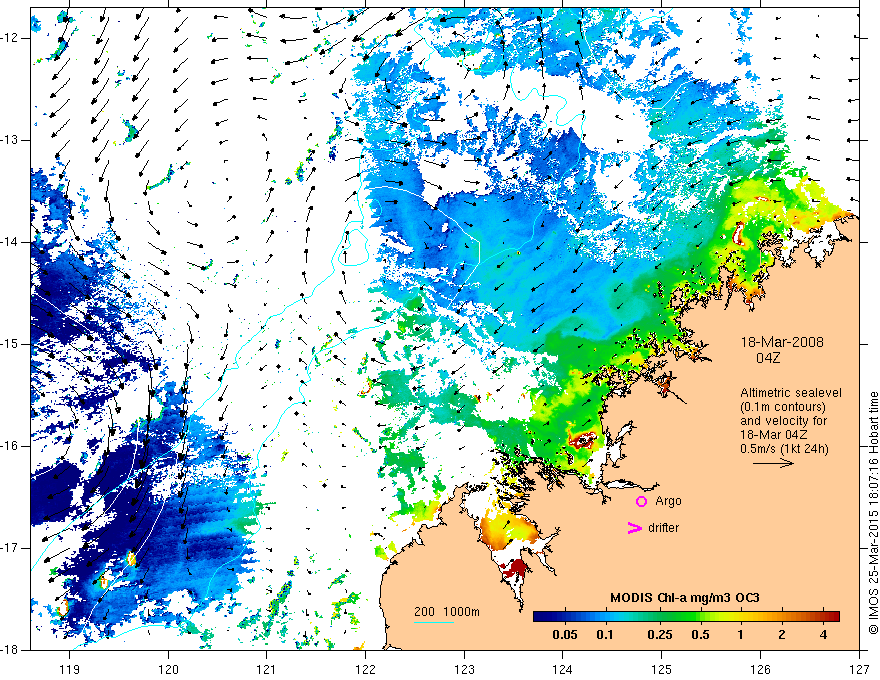Click the '-12' latitude axis label
The width and height of the screenshot is (880, 680).
pos(9,38)
